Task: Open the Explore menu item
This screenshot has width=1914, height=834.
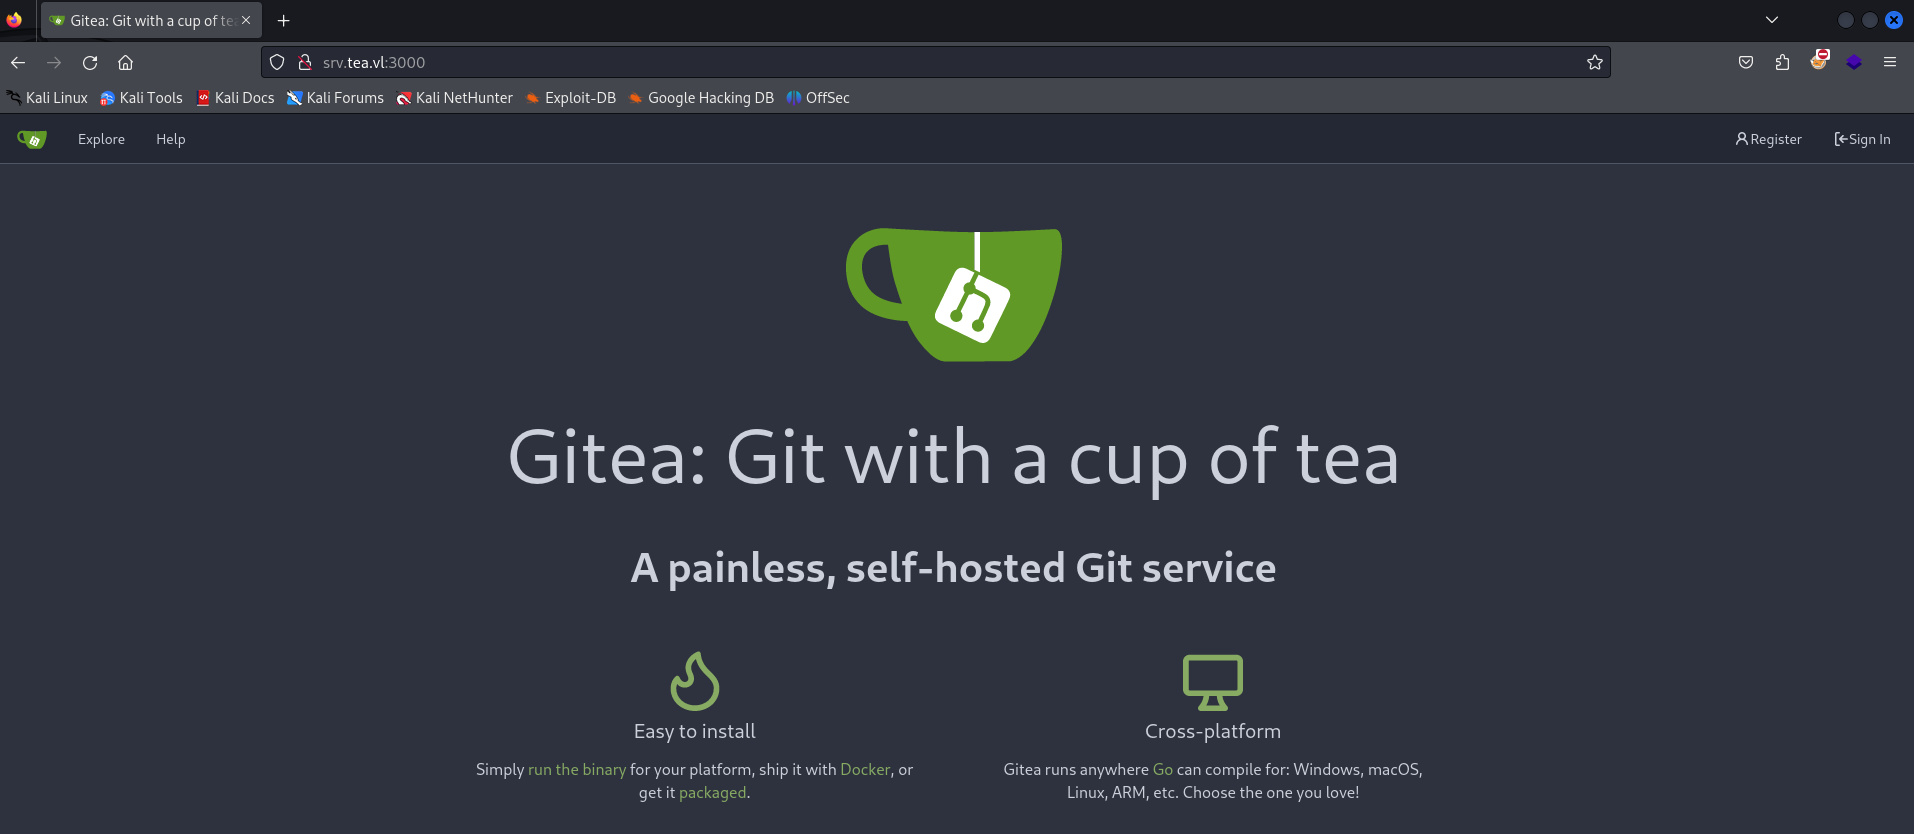Action: point(101,140)
